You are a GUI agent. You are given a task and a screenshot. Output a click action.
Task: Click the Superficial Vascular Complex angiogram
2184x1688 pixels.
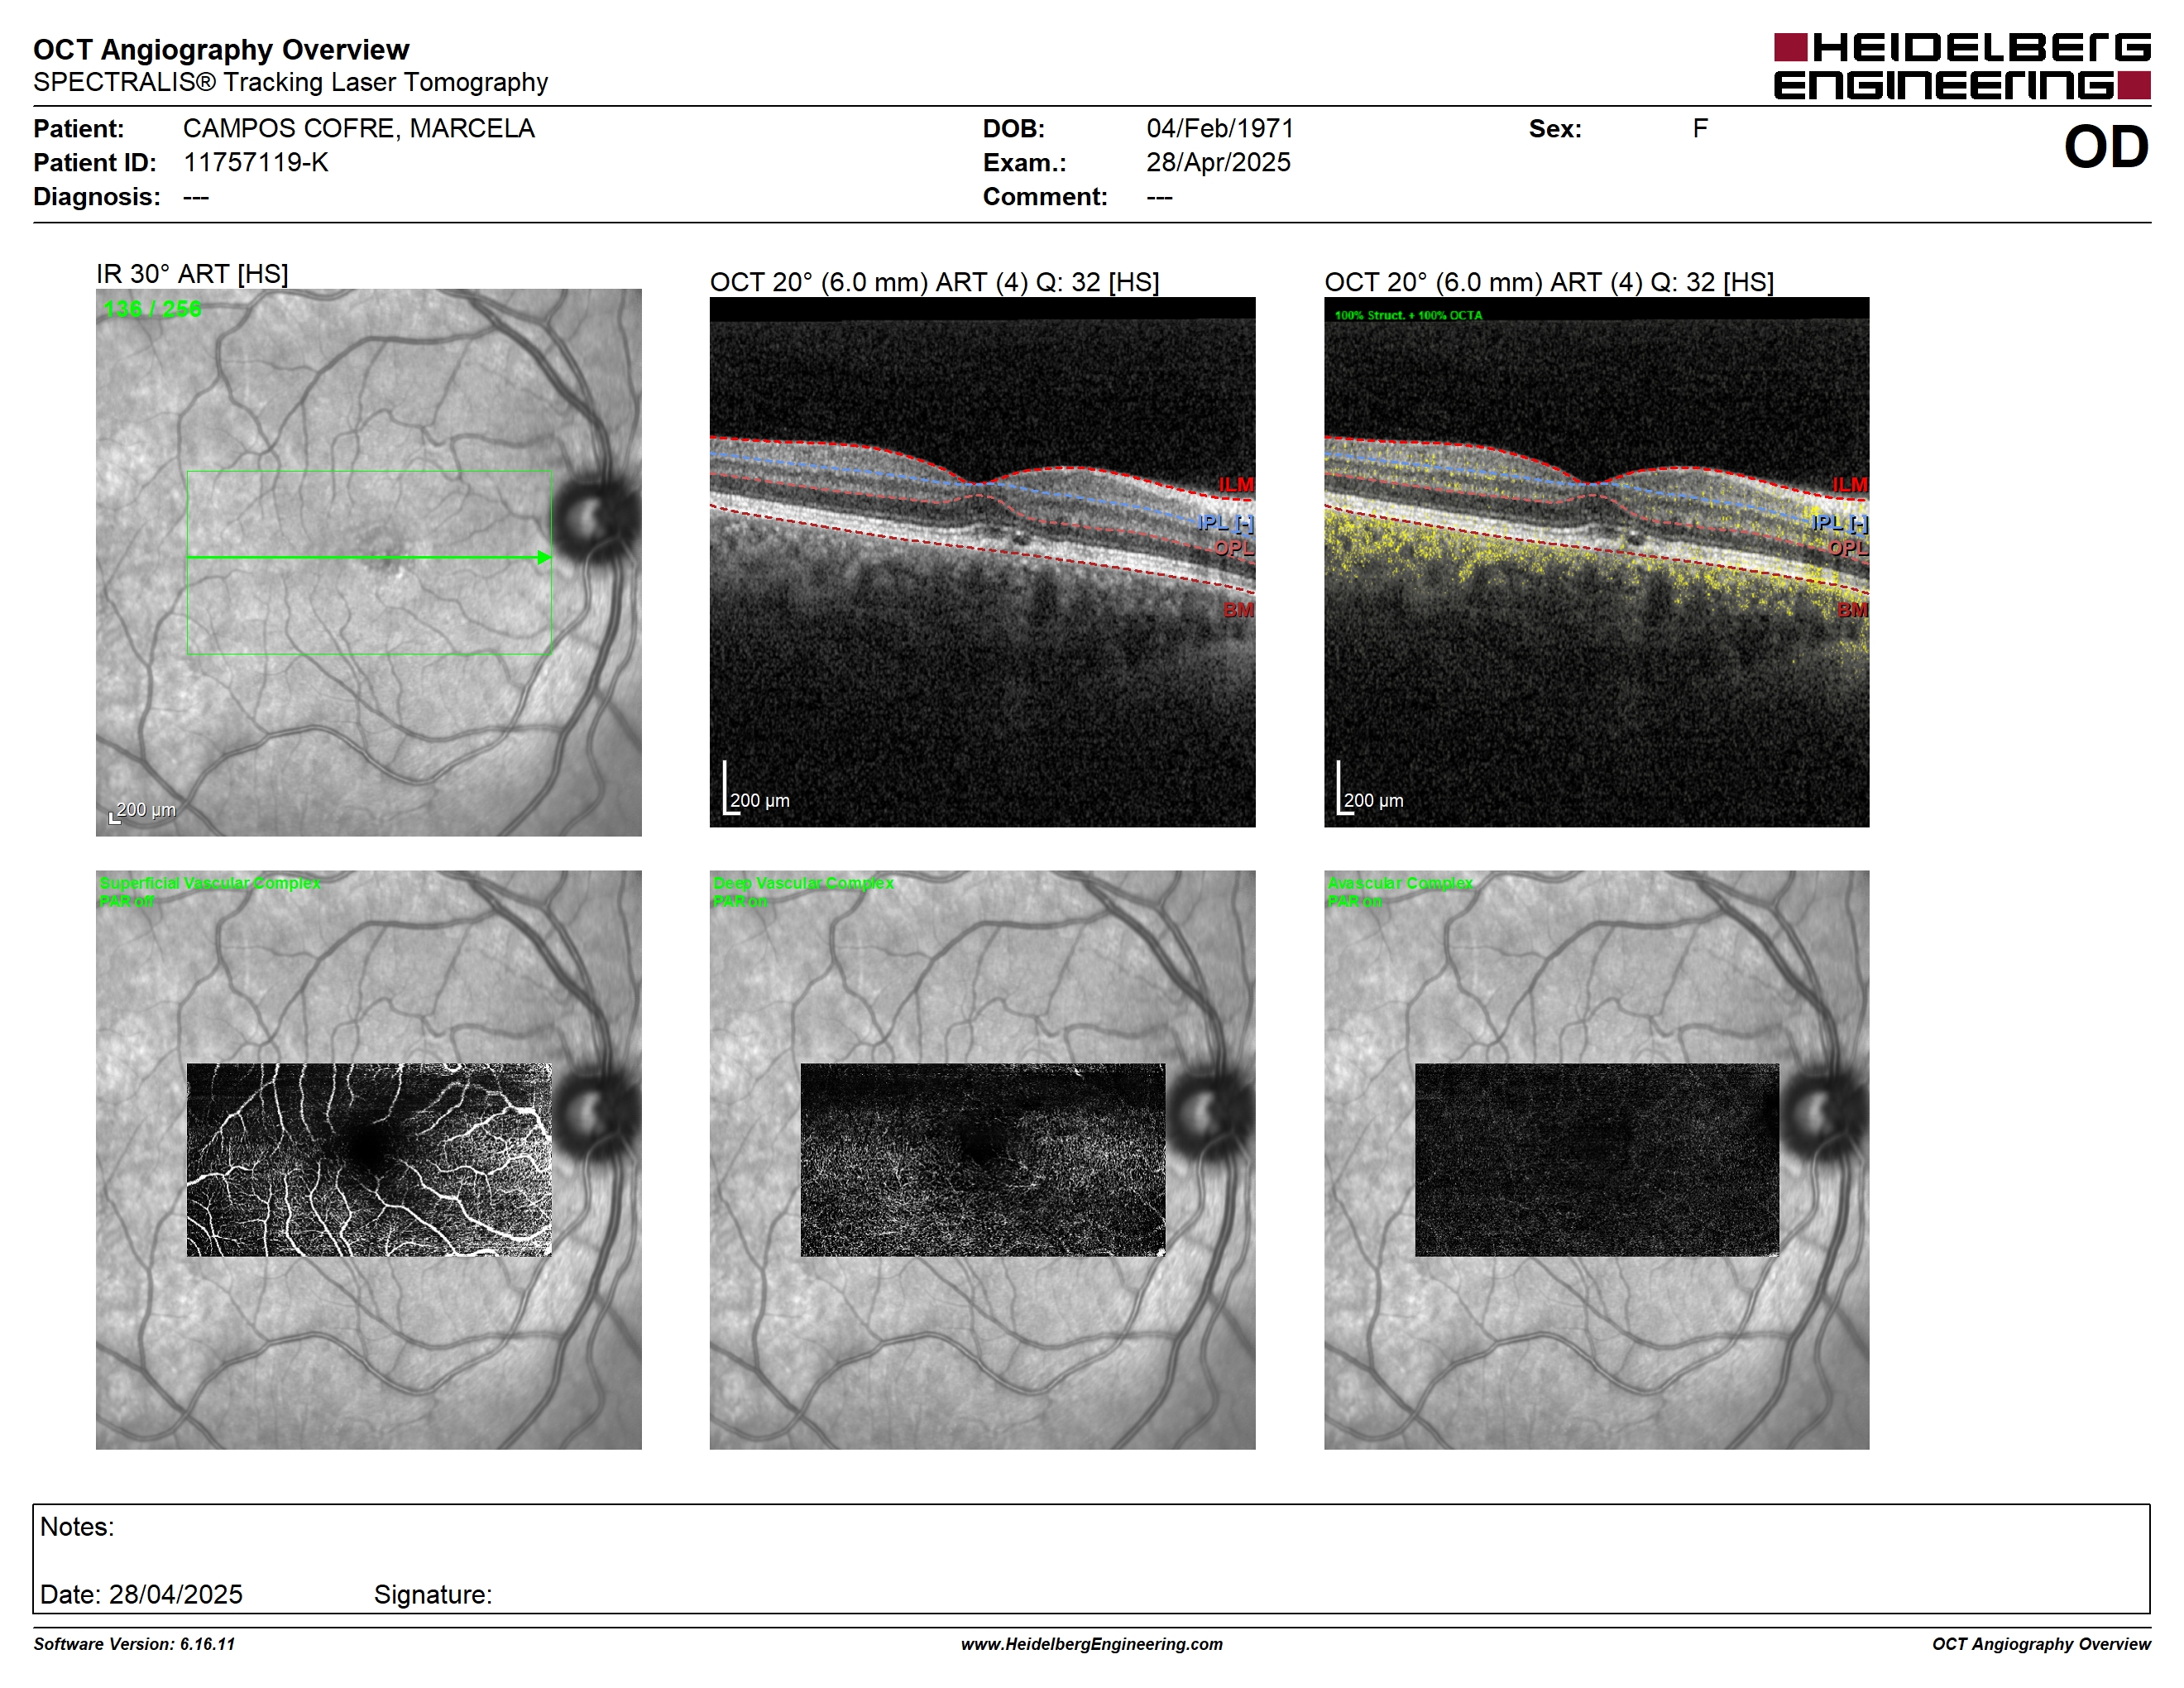(369, 1160)
